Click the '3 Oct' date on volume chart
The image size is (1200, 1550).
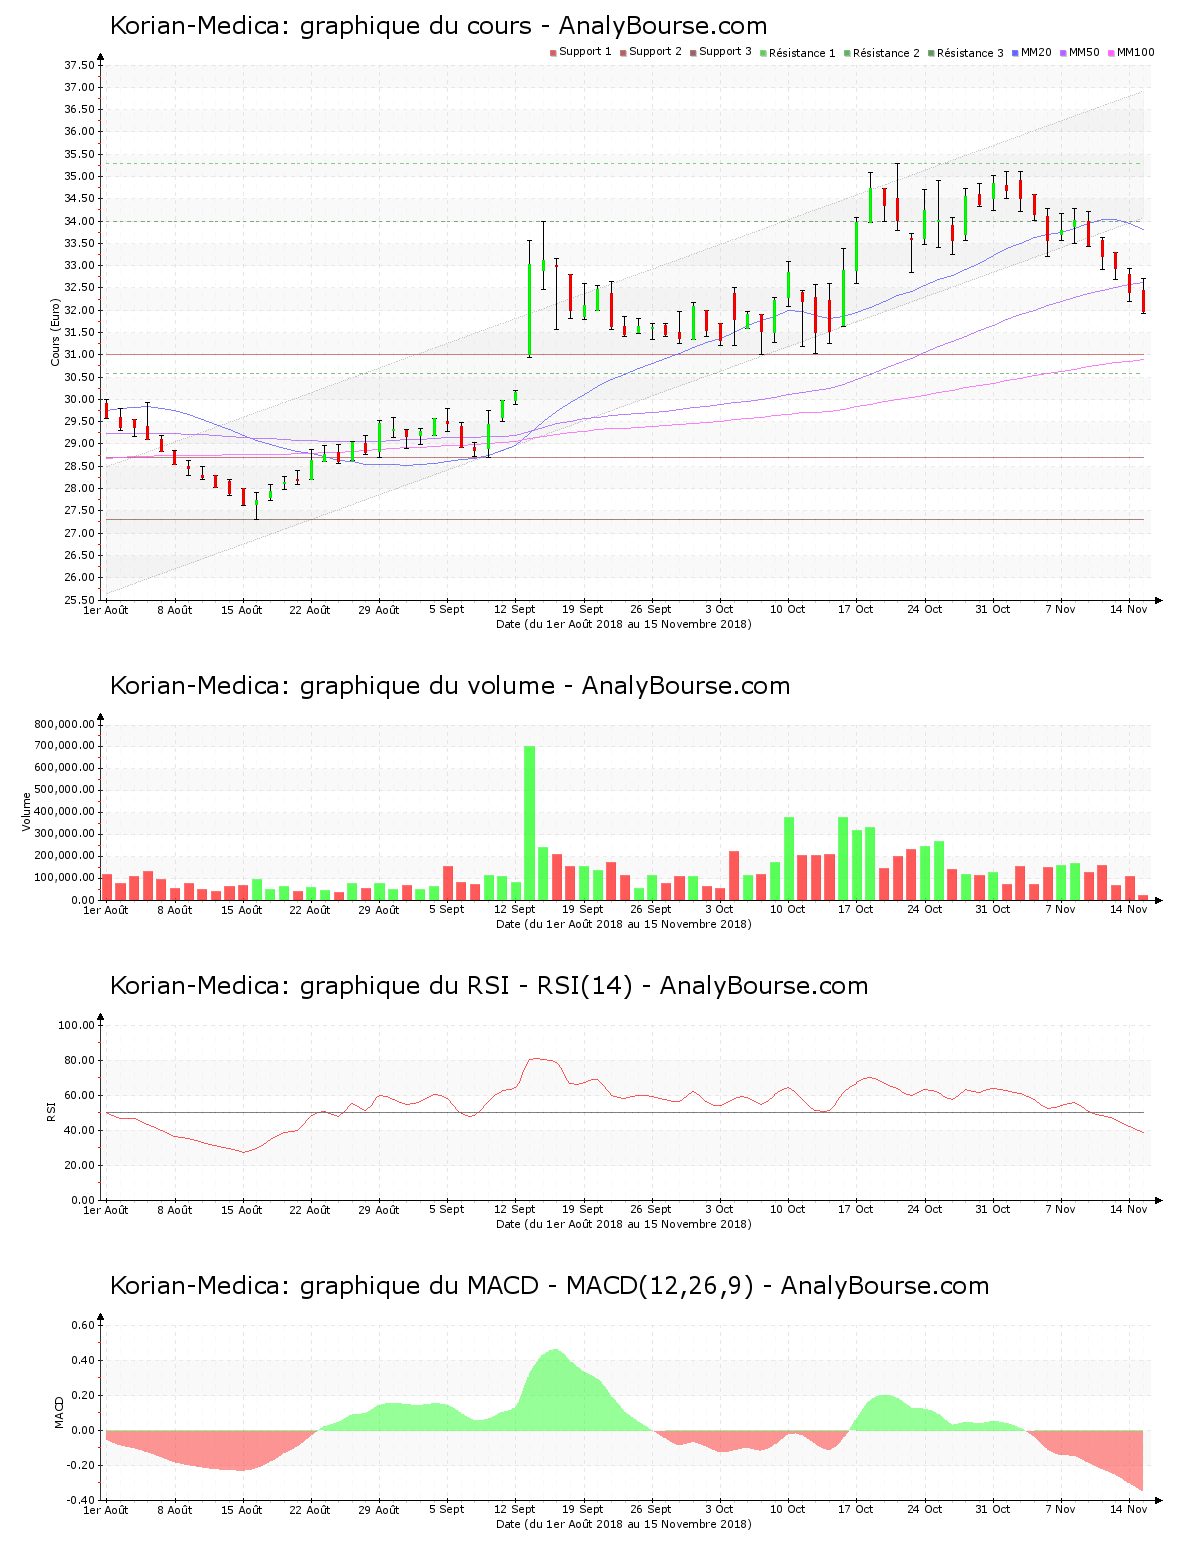click(x=719, y=910)
